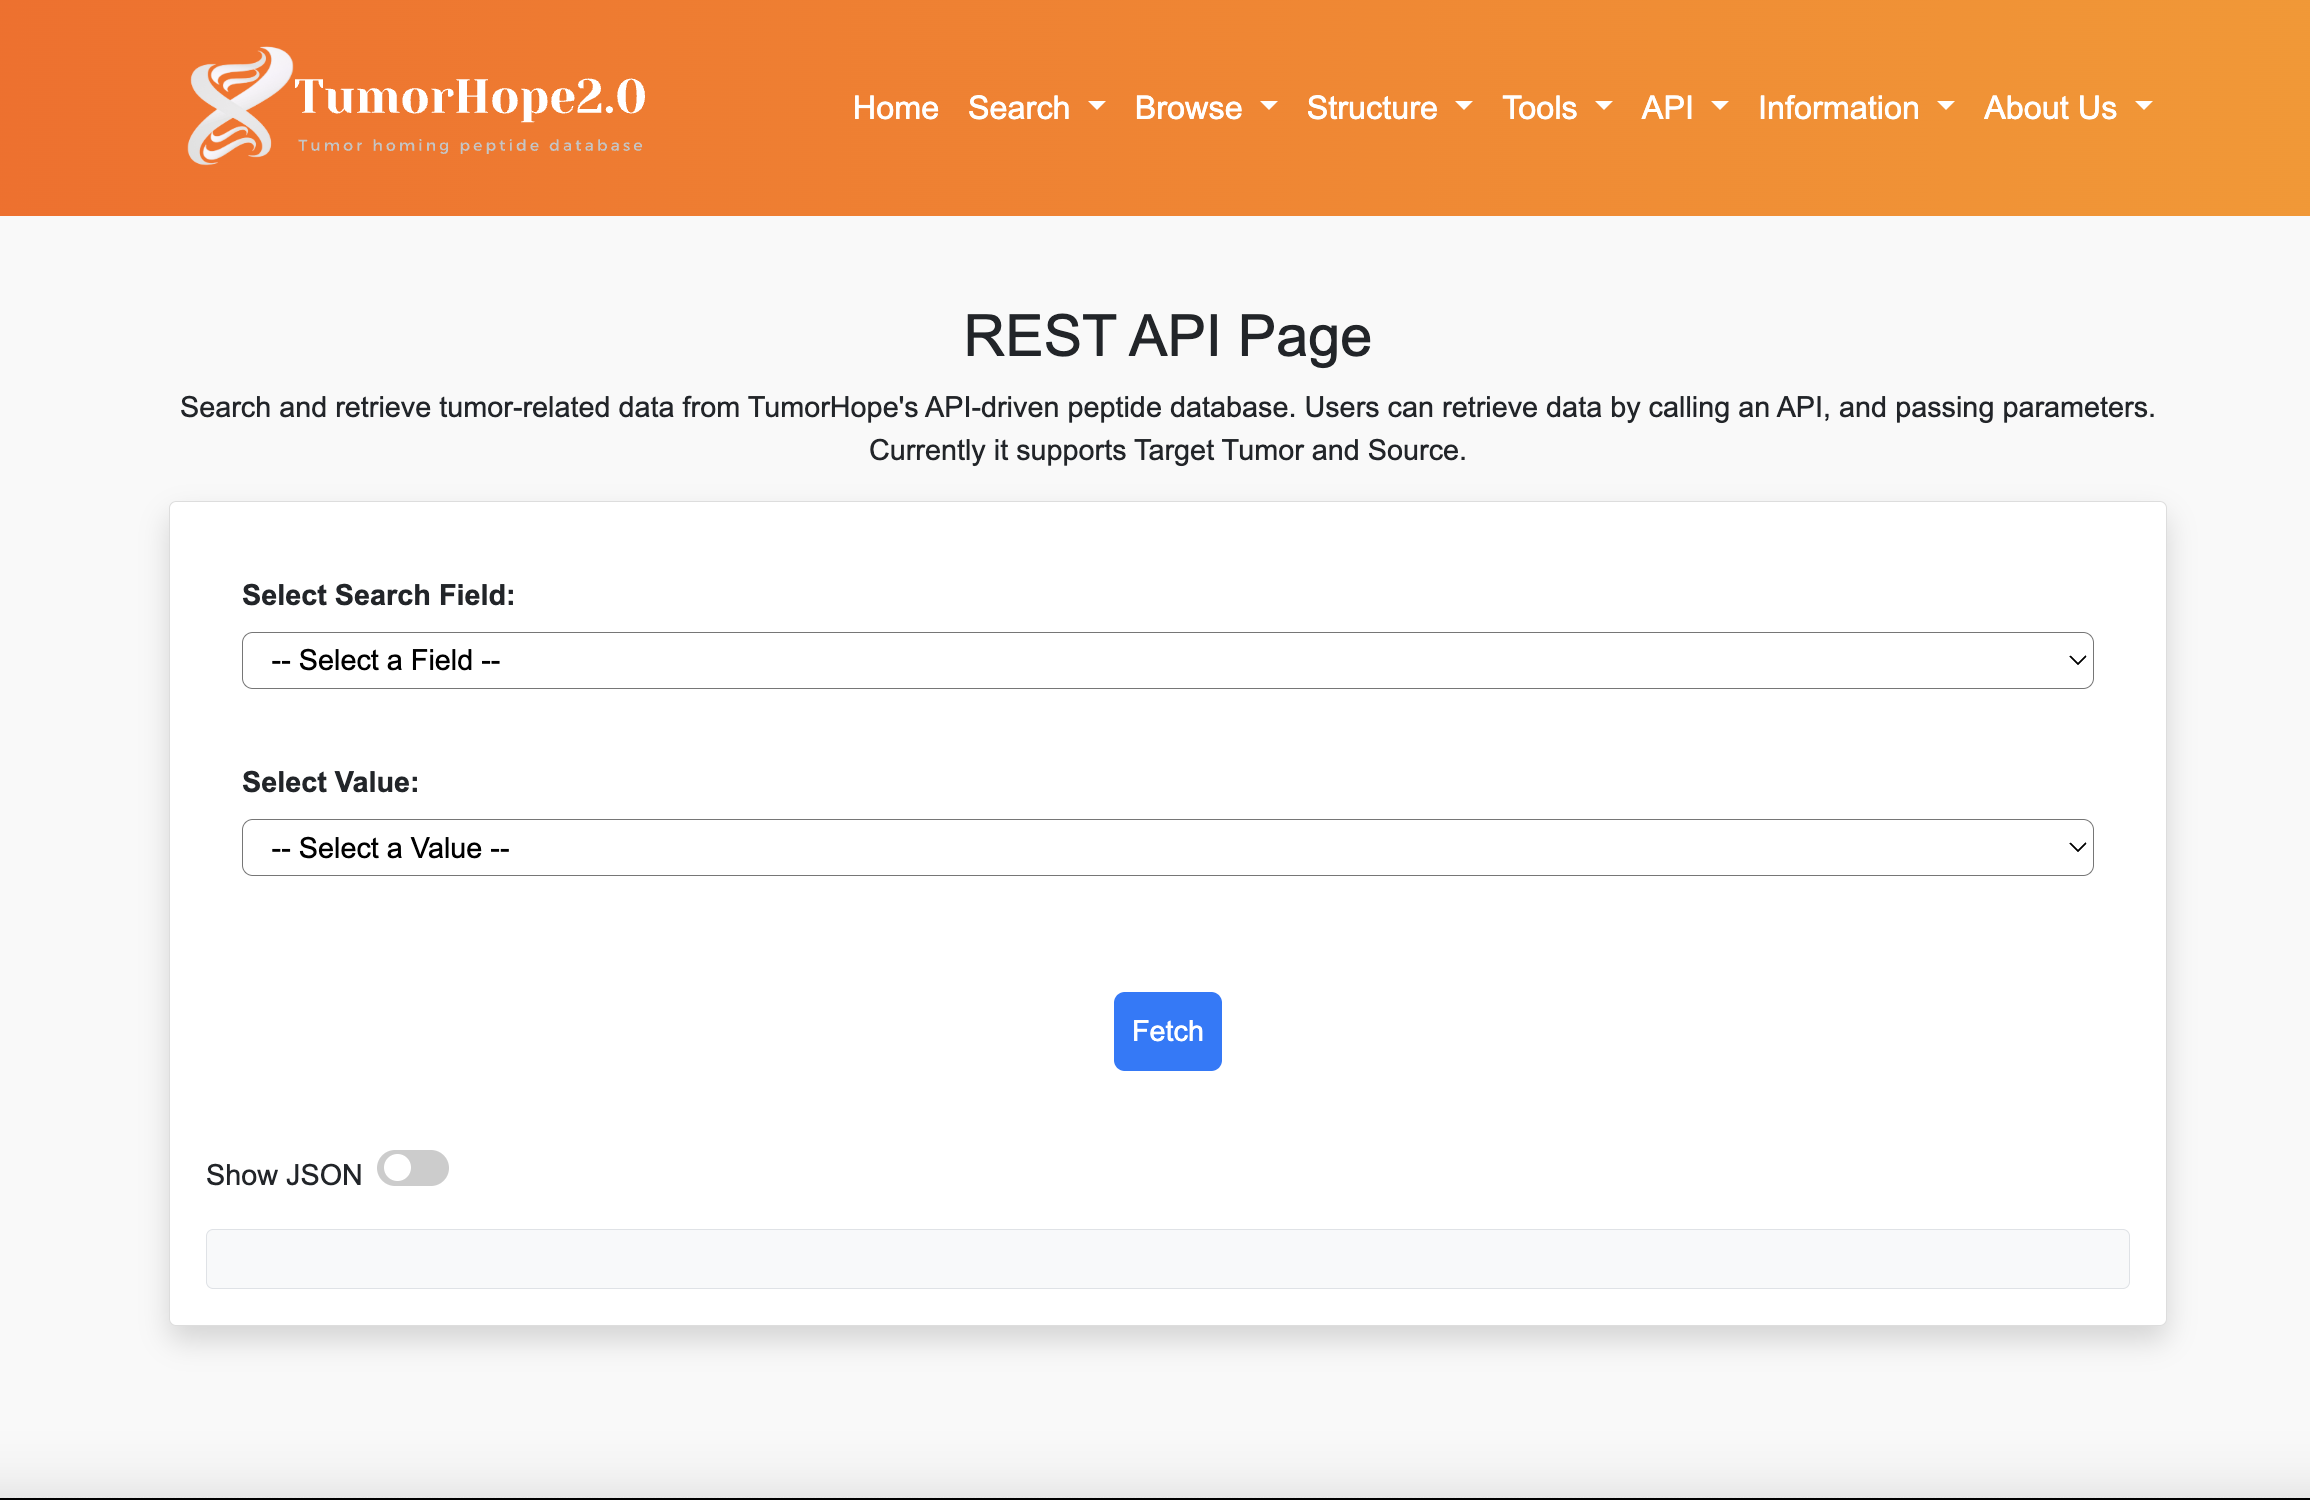
Task: Open the Select a Field combo box
Action: [1166, 660]
